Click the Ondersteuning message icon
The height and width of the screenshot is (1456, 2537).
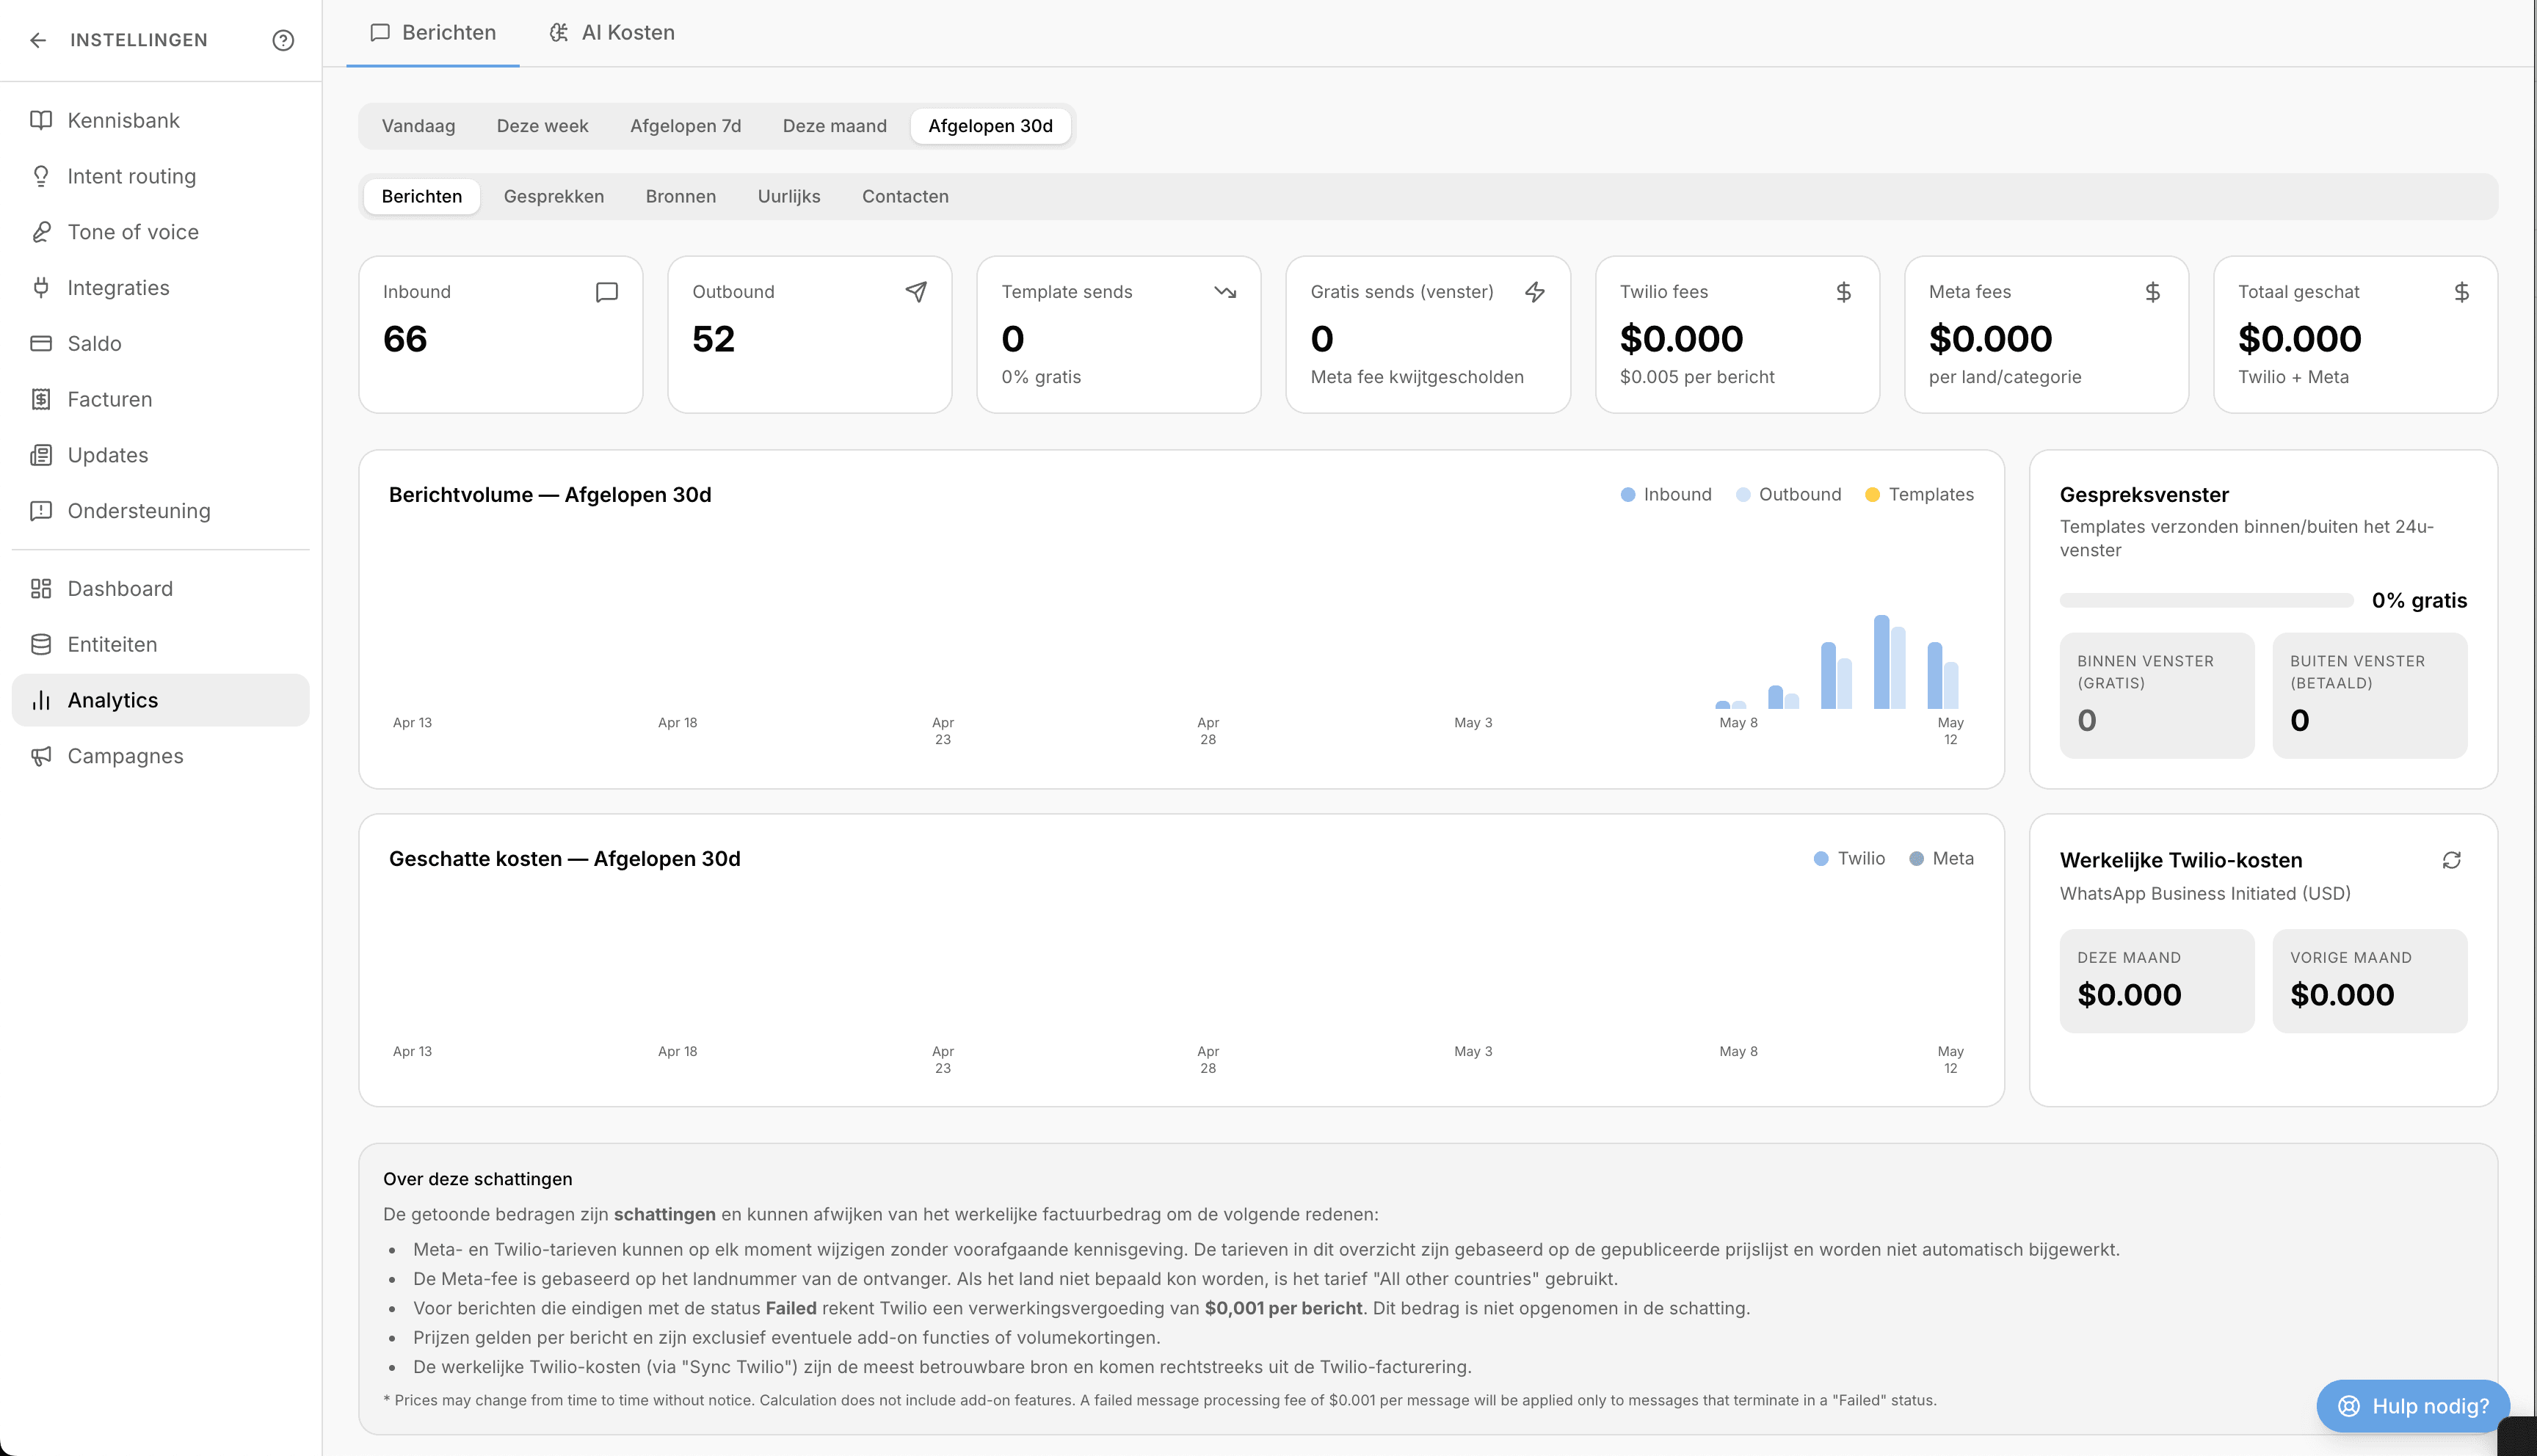41,511
